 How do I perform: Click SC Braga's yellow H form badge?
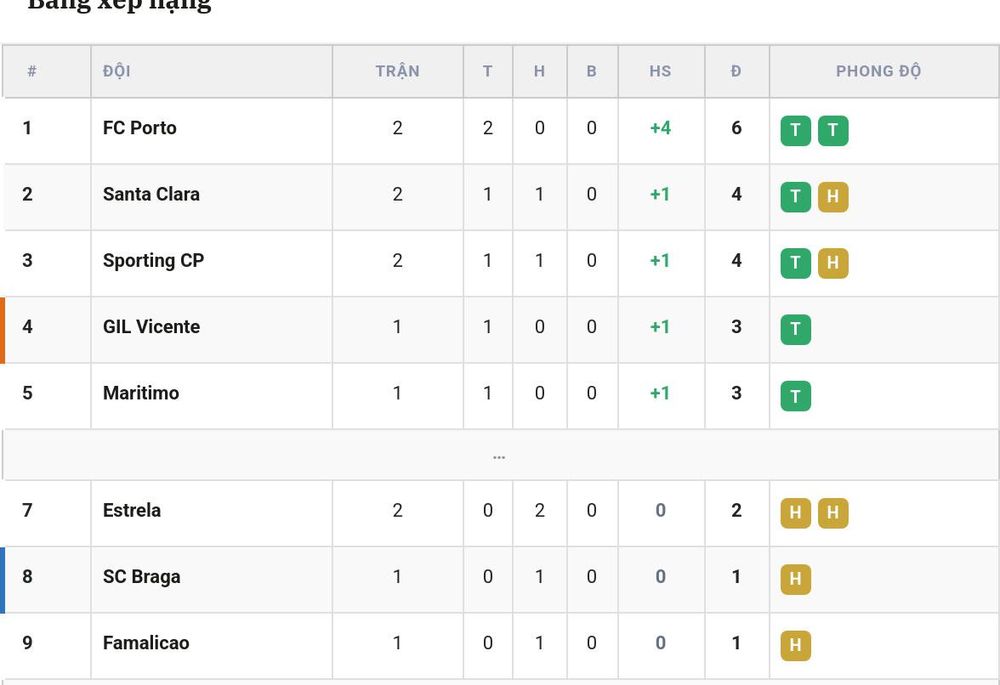point(795,579)
